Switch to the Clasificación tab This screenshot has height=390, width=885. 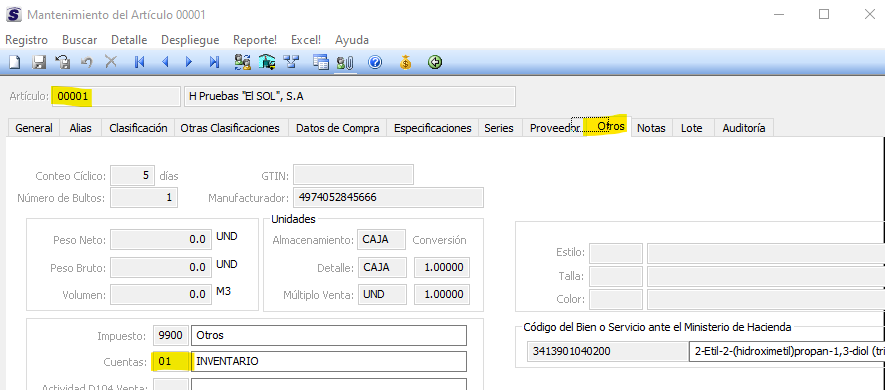pos(138,128)
